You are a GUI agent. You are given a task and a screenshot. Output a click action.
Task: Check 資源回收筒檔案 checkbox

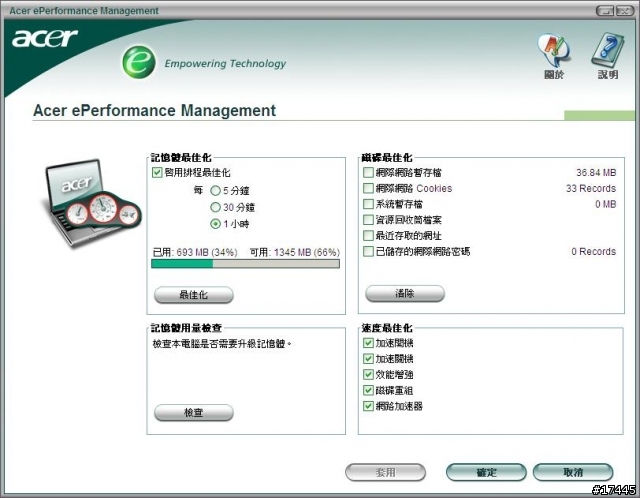click(368, 220)
